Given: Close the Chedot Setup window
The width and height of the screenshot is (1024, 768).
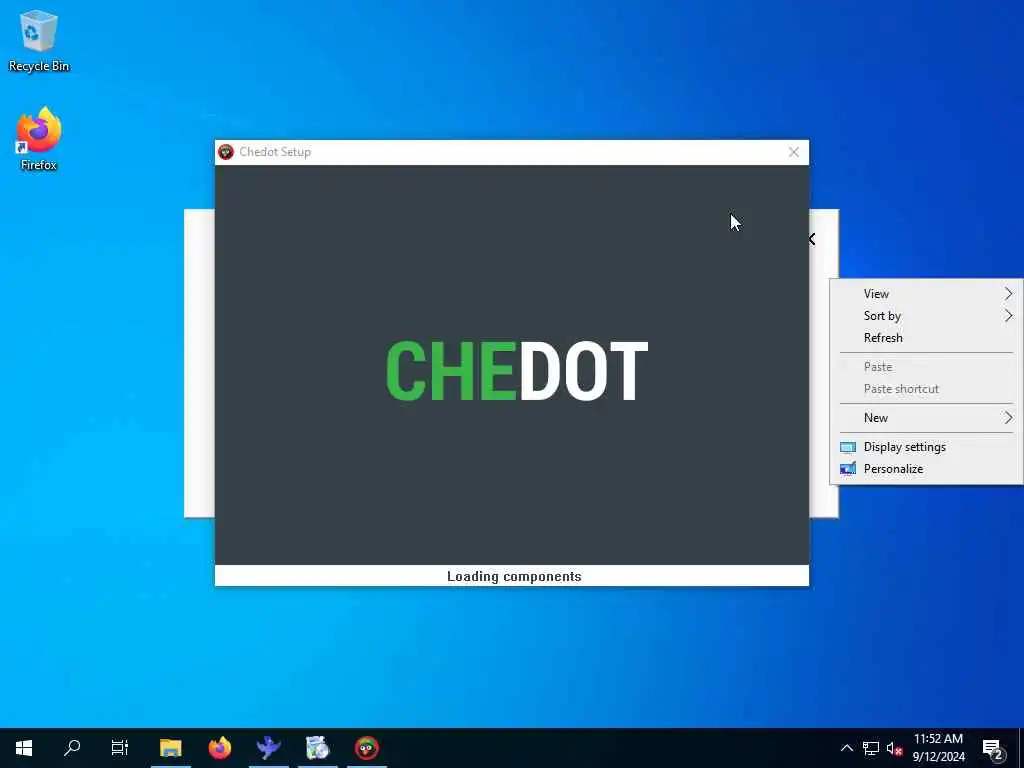Looking at the screenshot, I should click(793, 152).
